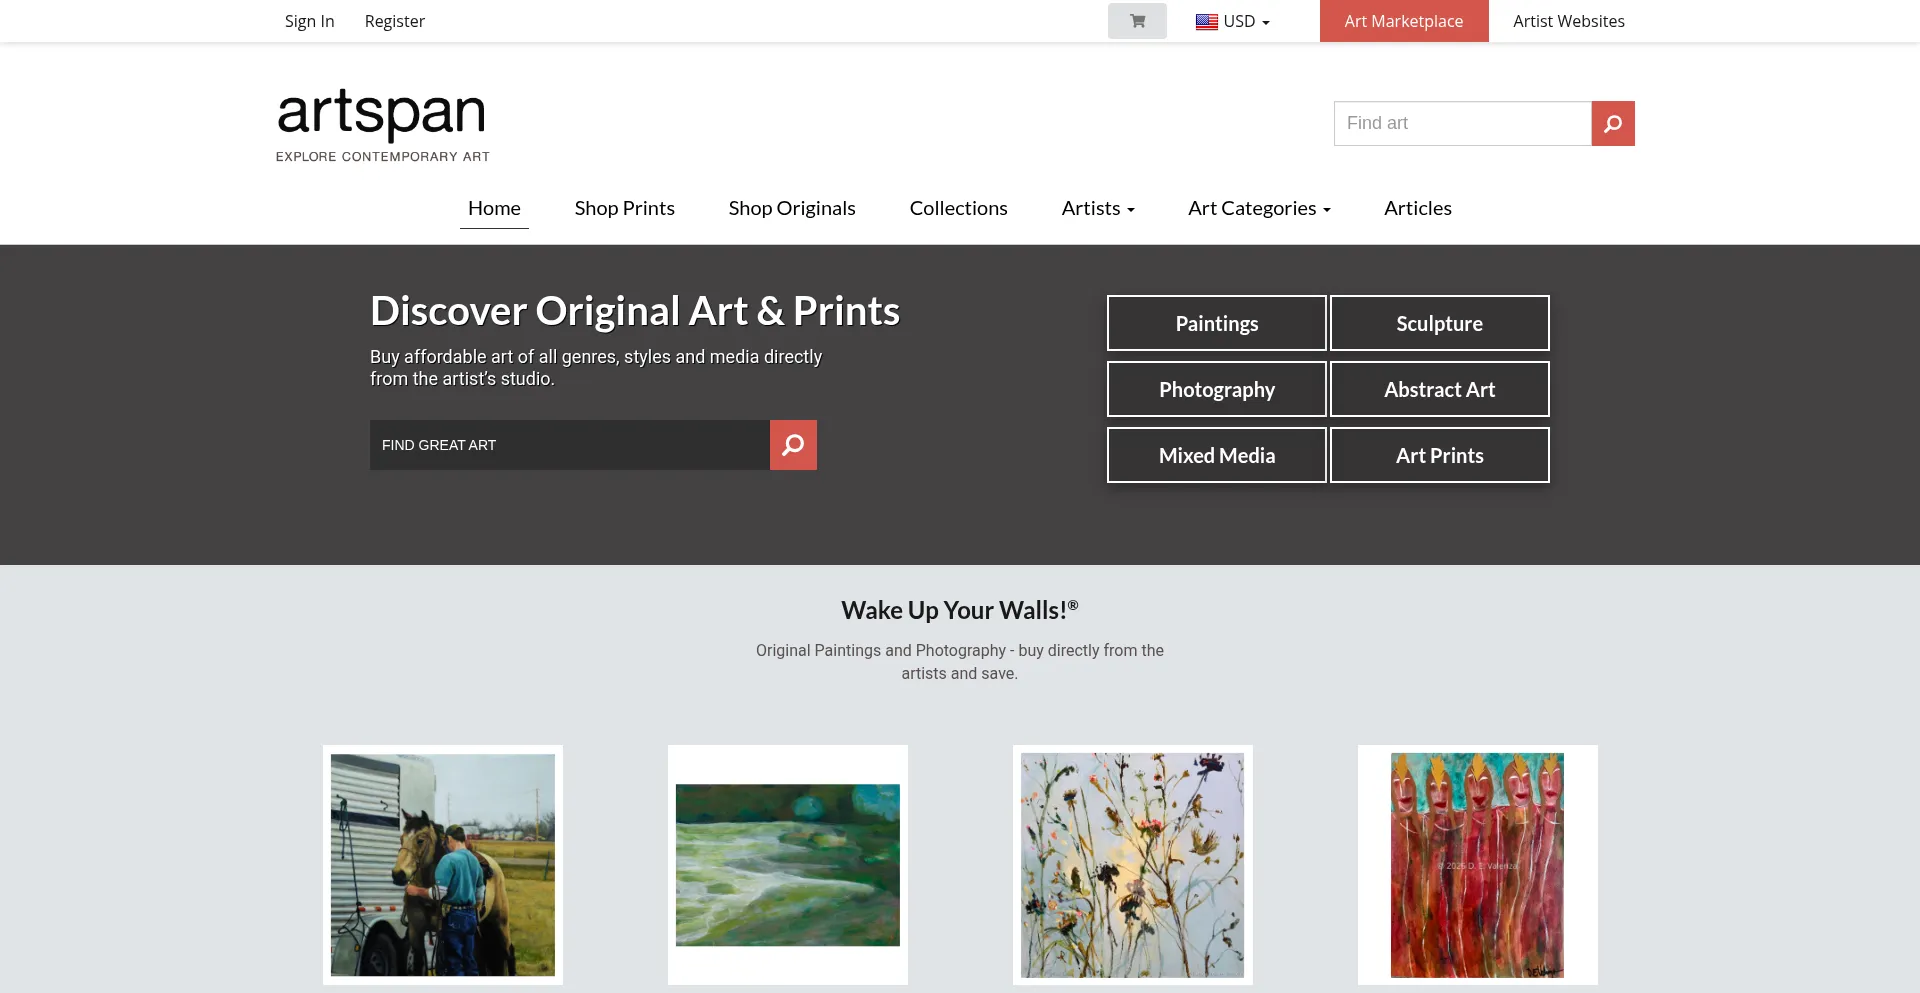The width and height of the screenshot is (1920, 993).
Task: Go to Shop Prints page
Action: point(624,208)
